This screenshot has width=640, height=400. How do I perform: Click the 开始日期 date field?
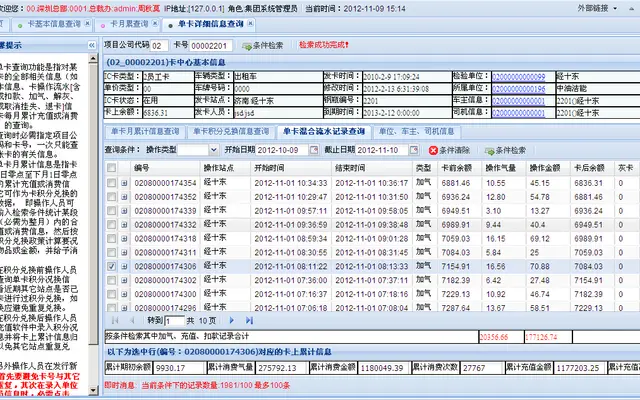point(282,150)
